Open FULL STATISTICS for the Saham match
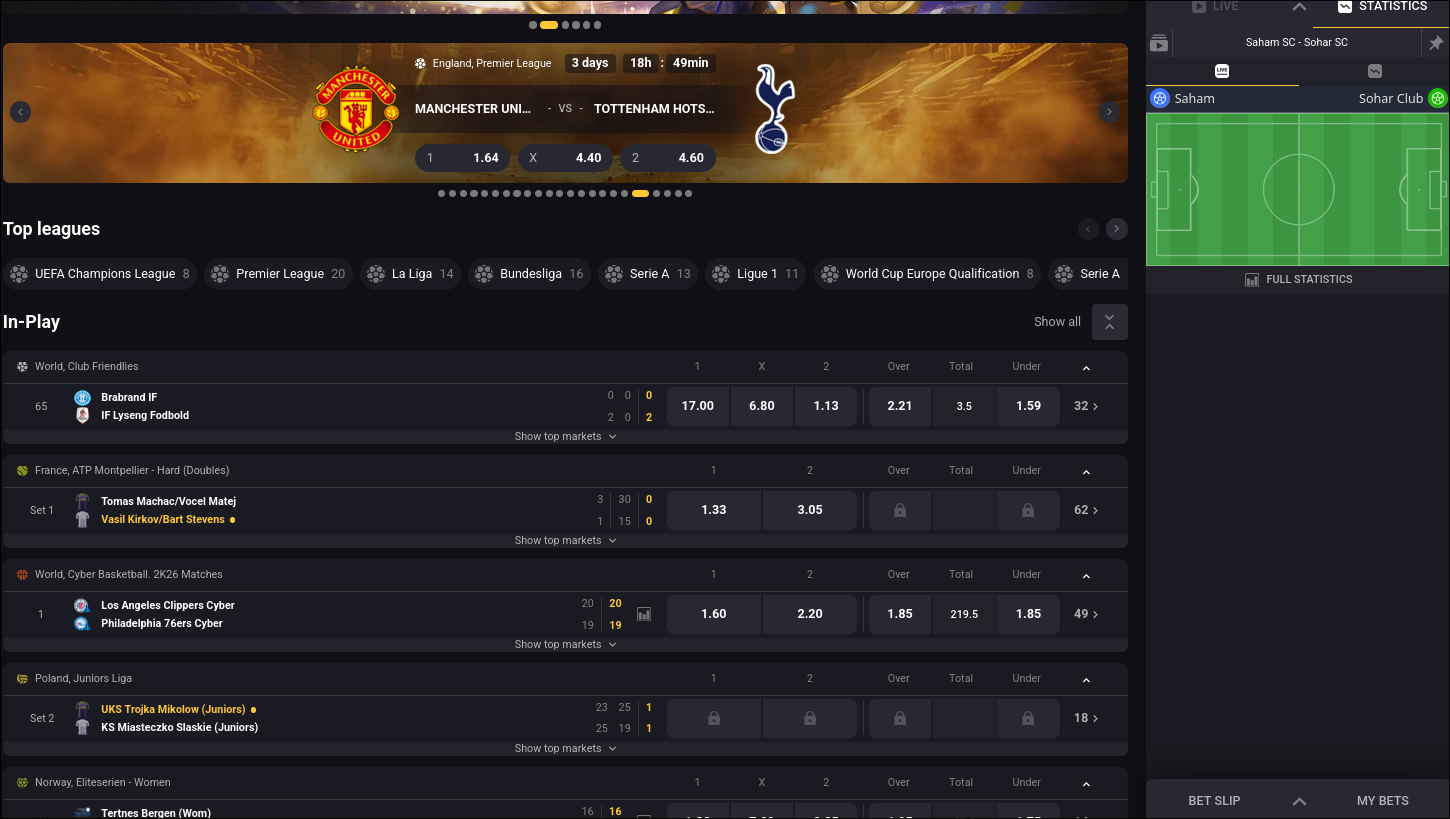Image resolution: width=1450 pixels, height=819 pixels. coord(1297,279)
